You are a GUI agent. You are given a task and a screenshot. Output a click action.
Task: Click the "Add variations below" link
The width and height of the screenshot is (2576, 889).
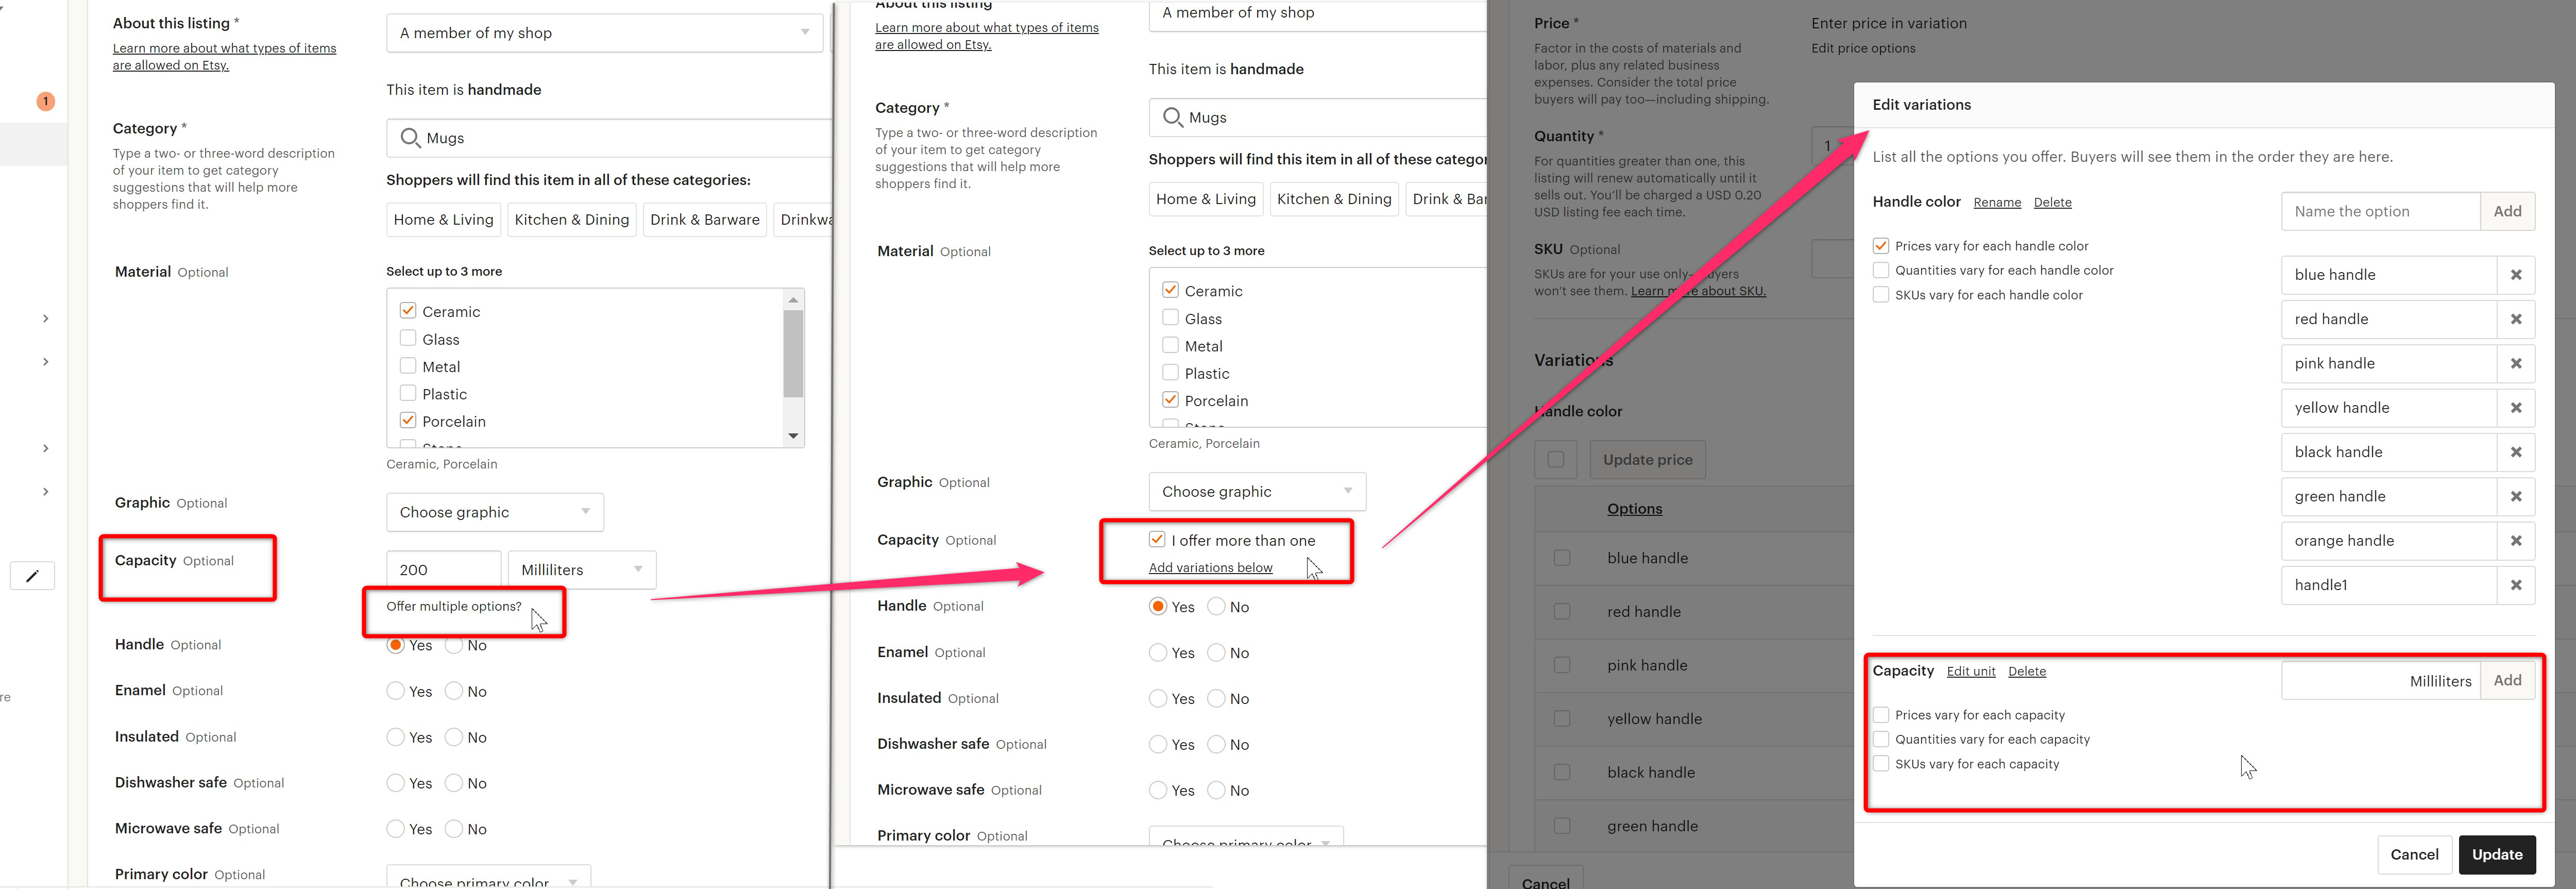pyautogui.click(x=1210, y=567)
